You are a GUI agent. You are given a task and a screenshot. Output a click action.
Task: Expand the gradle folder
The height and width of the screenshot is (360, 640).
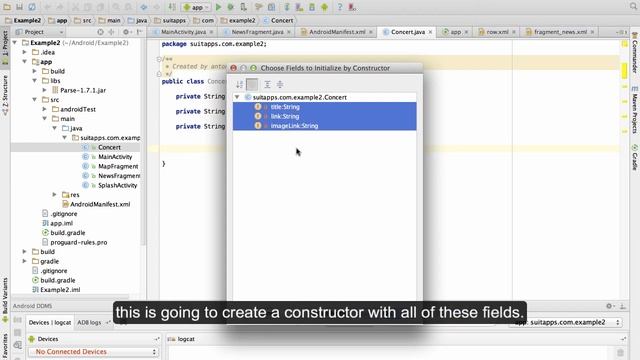pyautogui.click(x=24, y=261)
